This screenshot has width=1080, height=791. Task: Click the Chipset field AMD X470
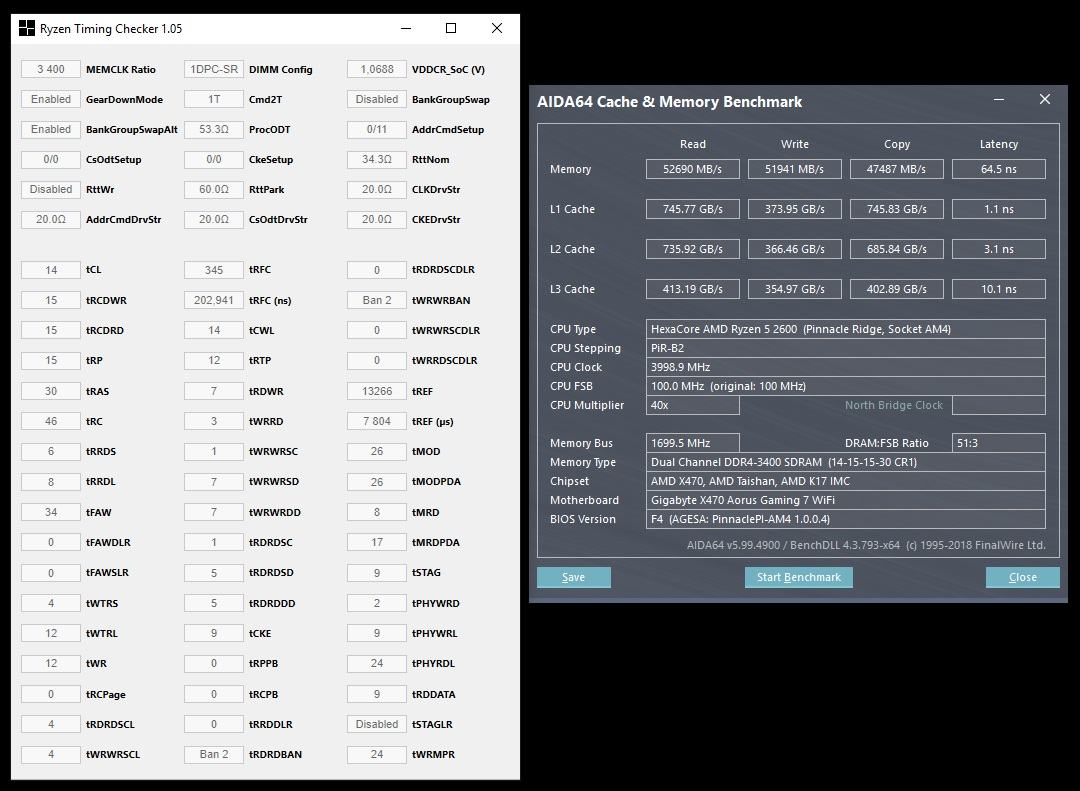click(x=846, y=481)
